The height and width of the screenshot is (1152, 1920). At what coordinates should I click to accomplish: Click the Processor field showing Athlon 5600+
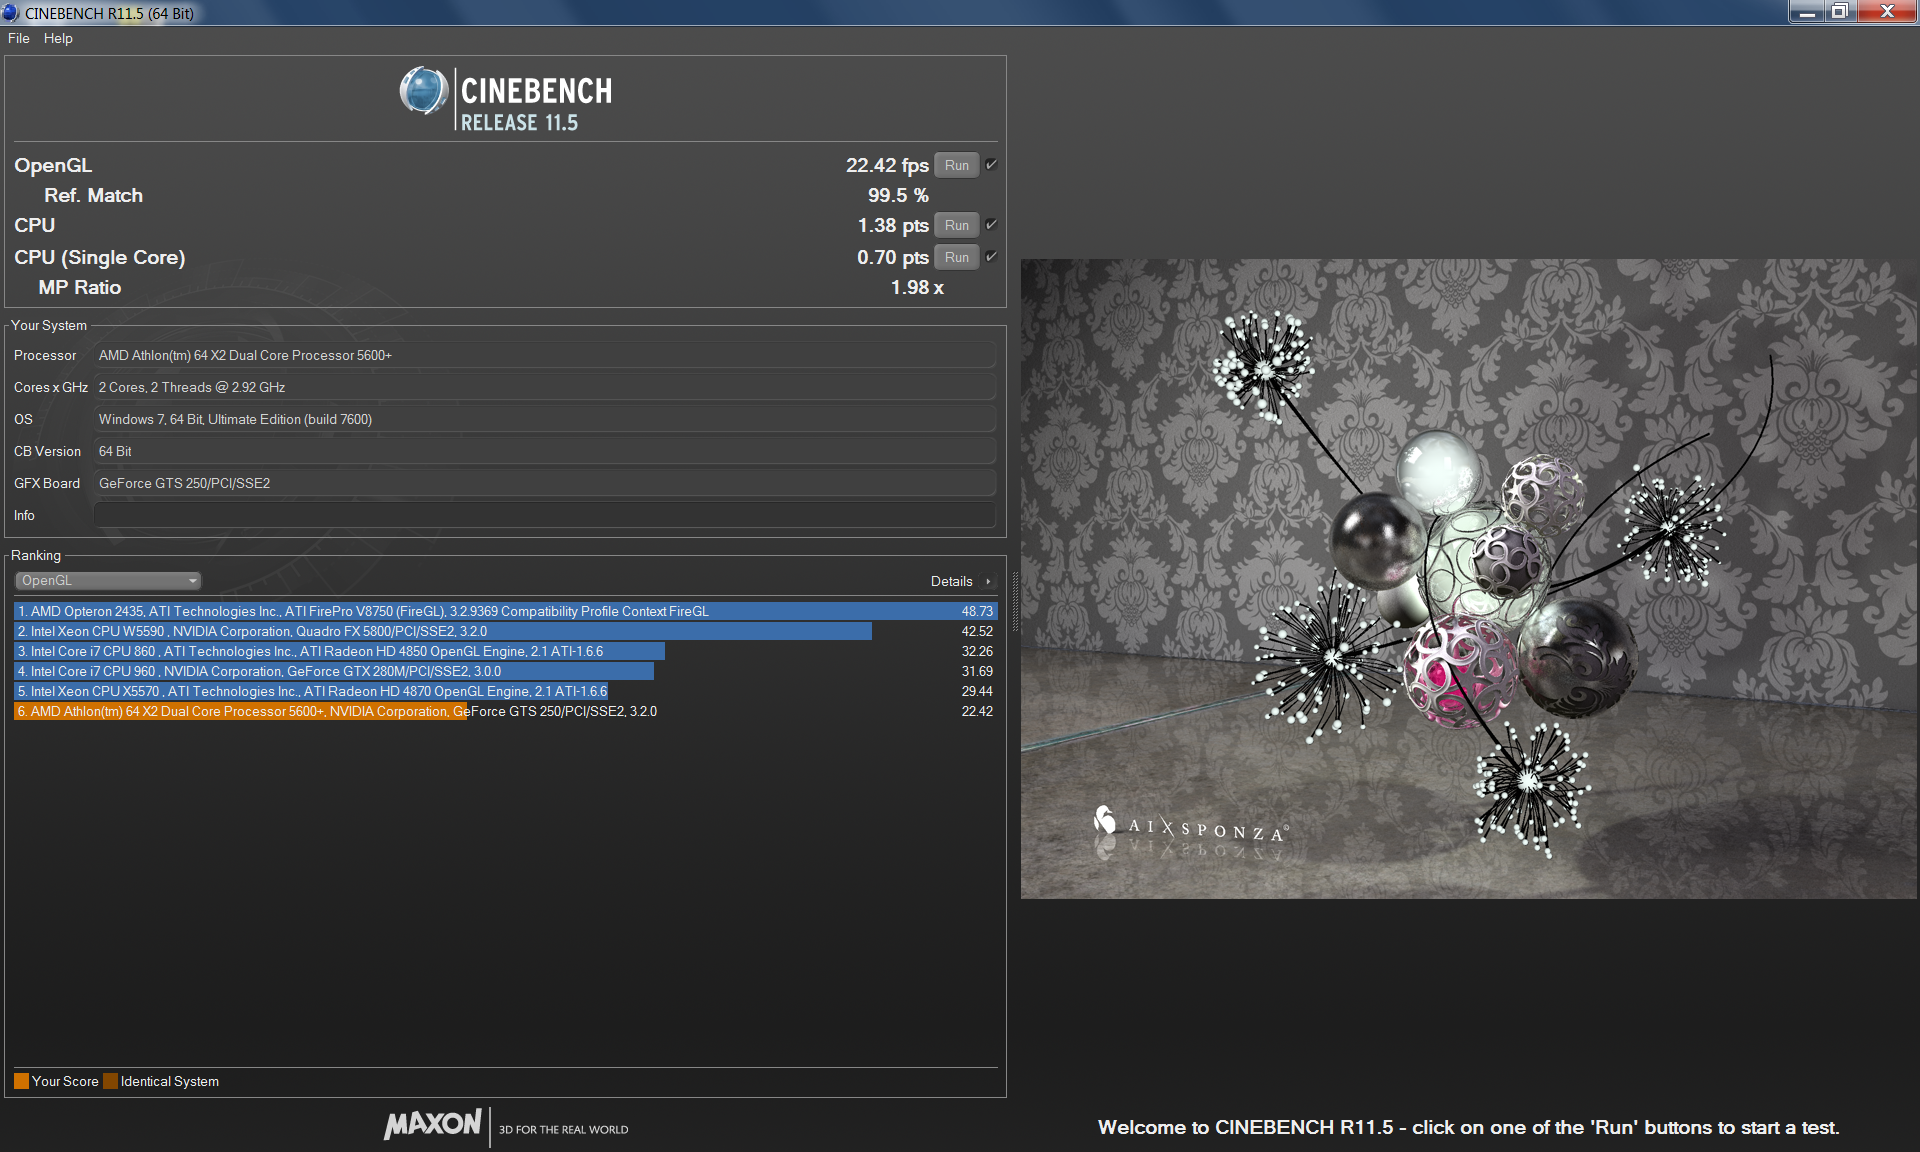[545, 355]
